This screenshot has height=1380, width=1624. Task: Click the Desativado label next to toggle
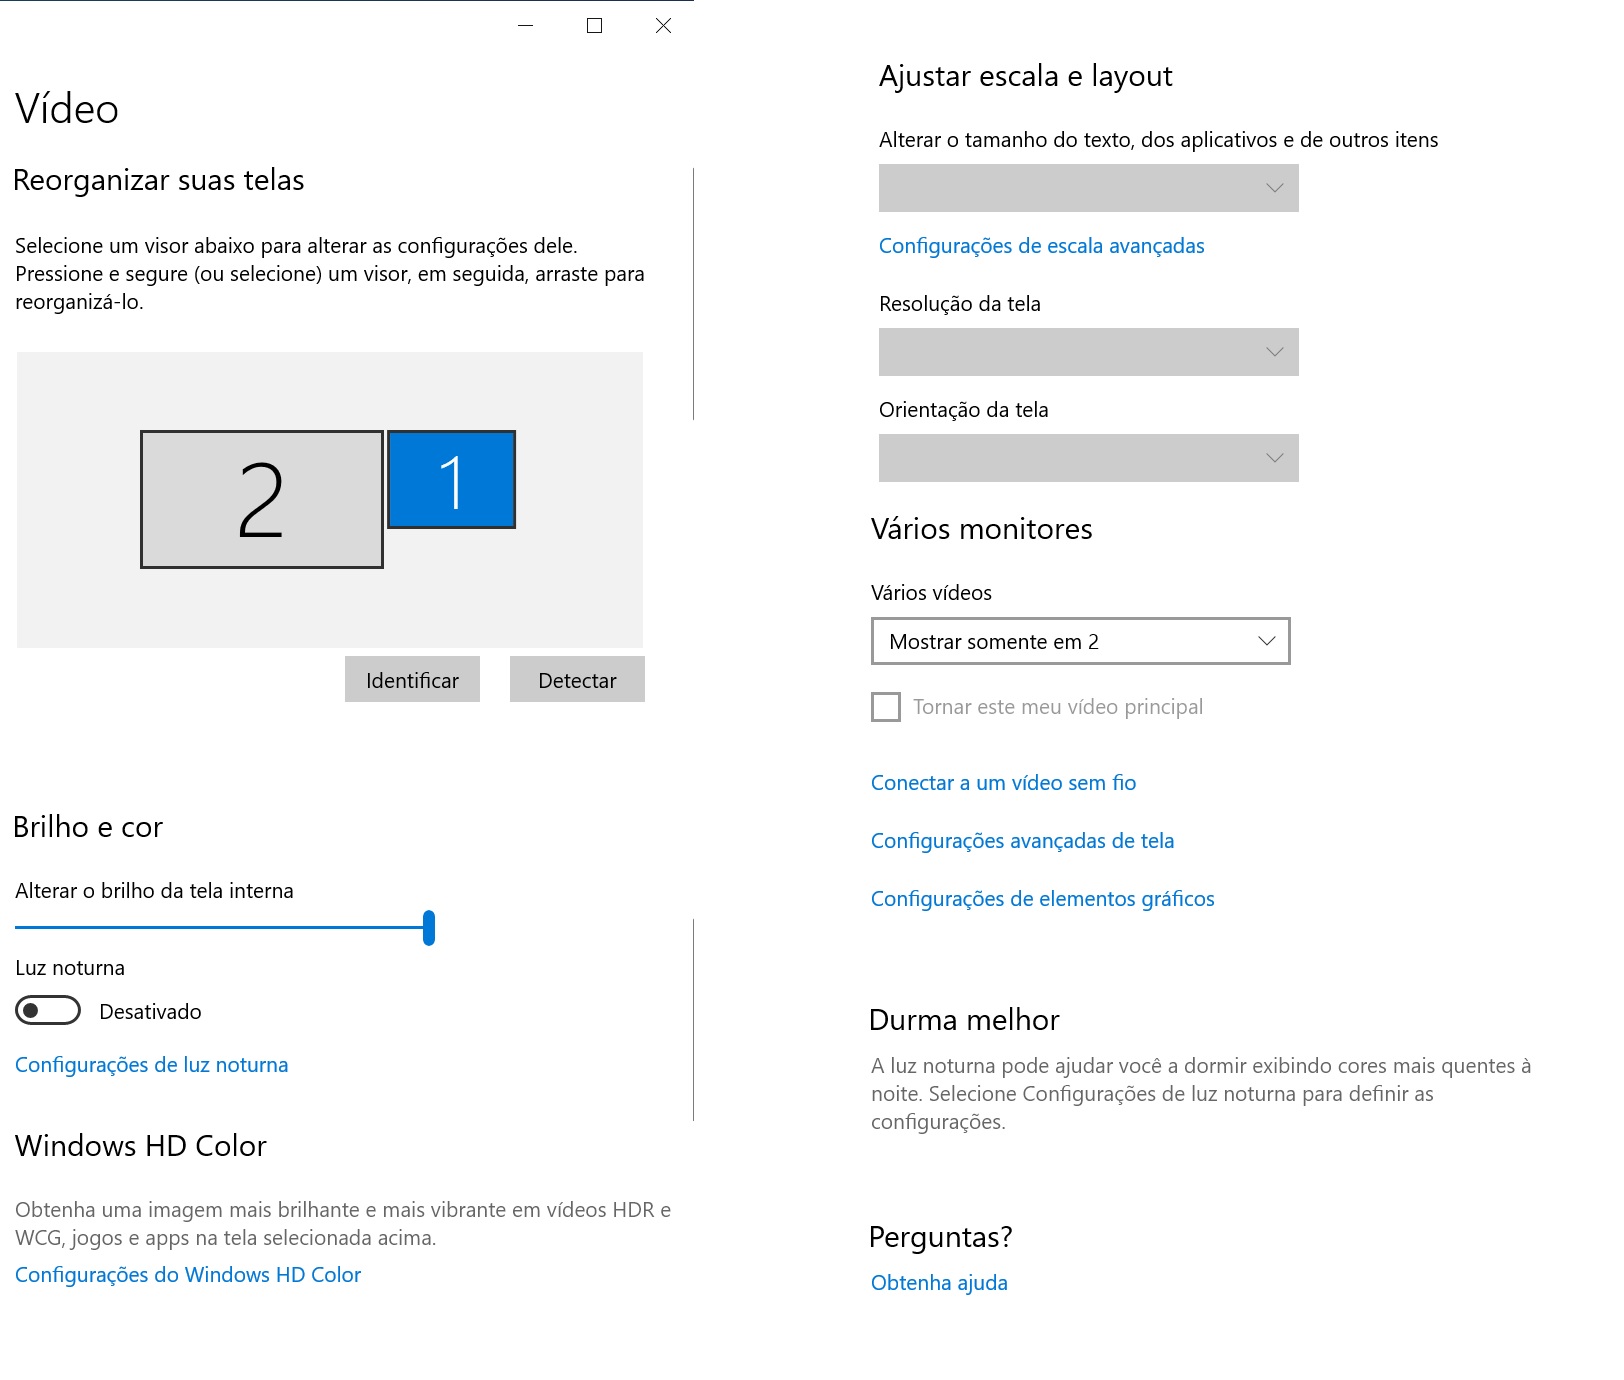(x=150, y=1012)
